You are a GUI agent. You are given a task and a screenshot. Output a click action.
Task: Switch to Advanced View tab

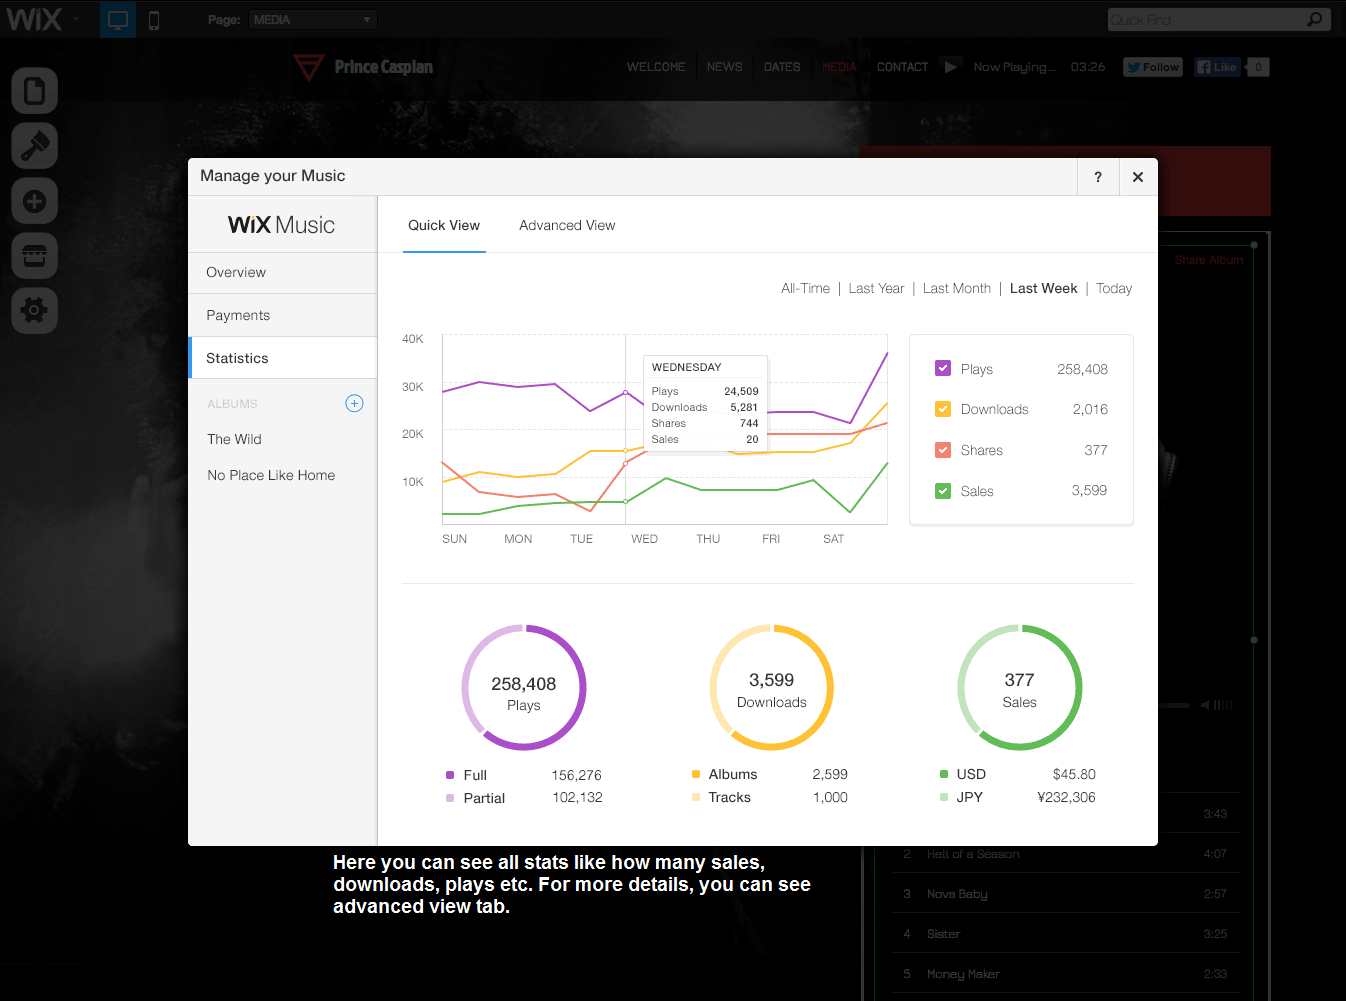pyautogui.click(x=567, y=225)
